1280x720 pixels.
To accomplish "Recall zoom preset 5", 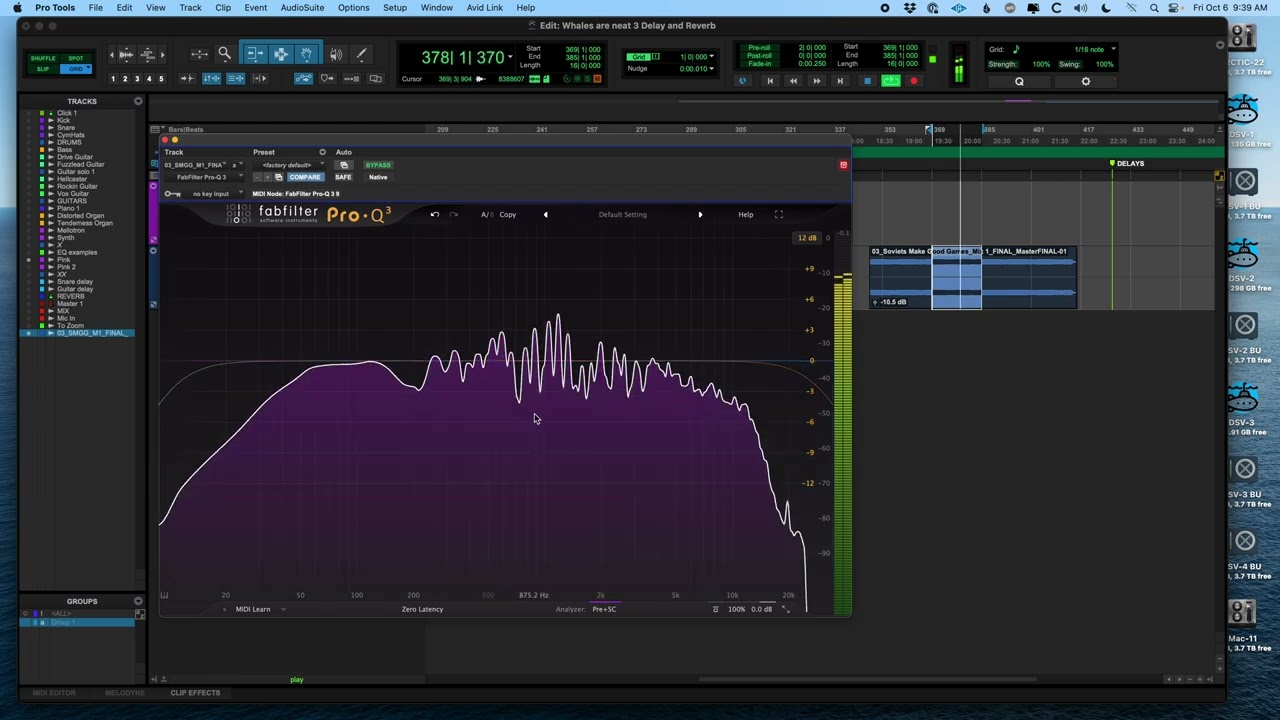I will coord(161,79).
